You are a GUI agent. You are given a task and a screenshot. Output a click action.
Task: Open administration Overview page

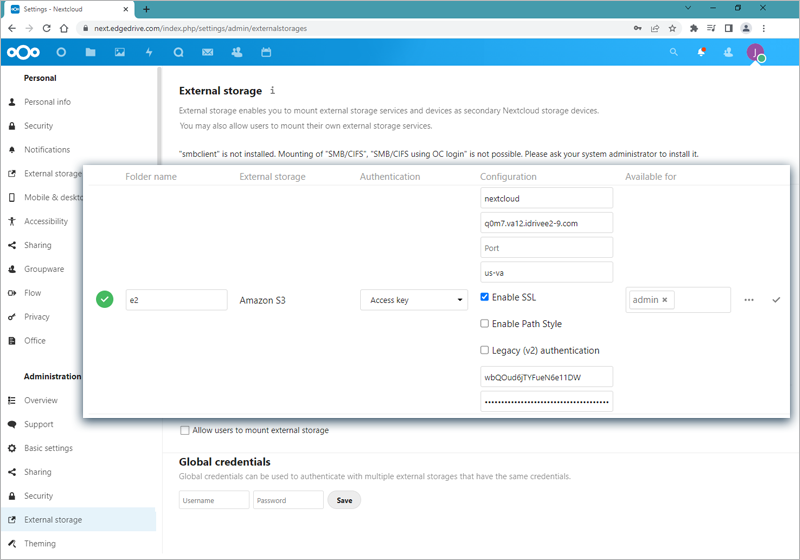coord(43,400)
